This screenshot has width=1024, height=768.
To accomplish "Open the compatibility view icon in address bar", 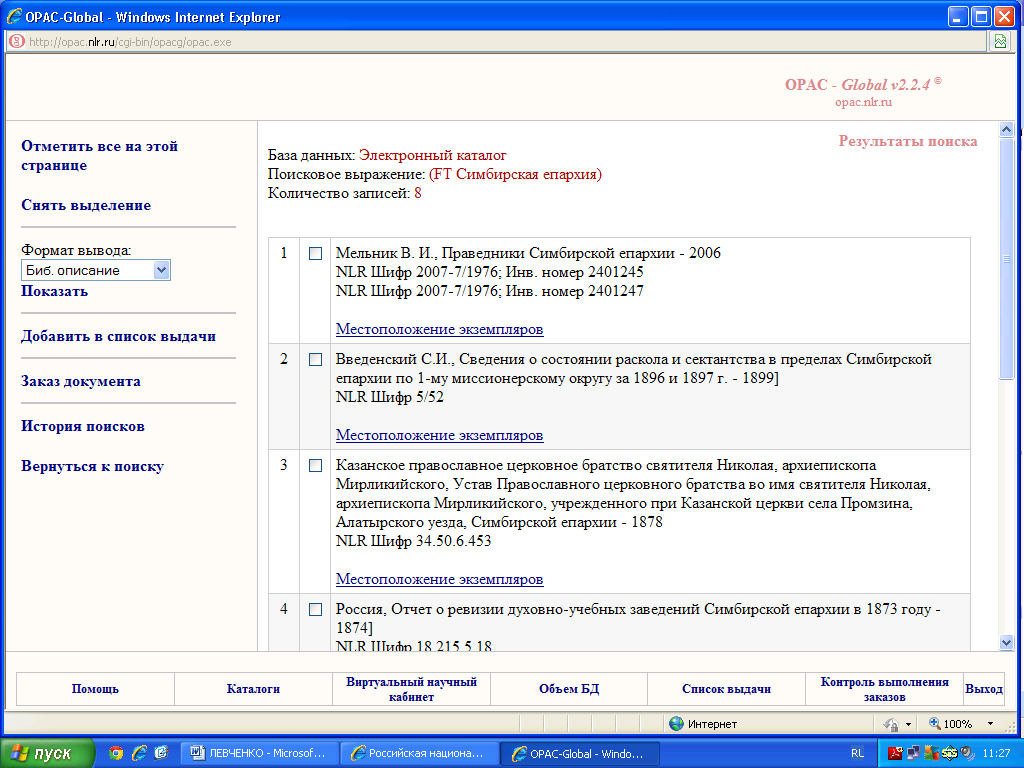I will click(x=1000, y=42).
